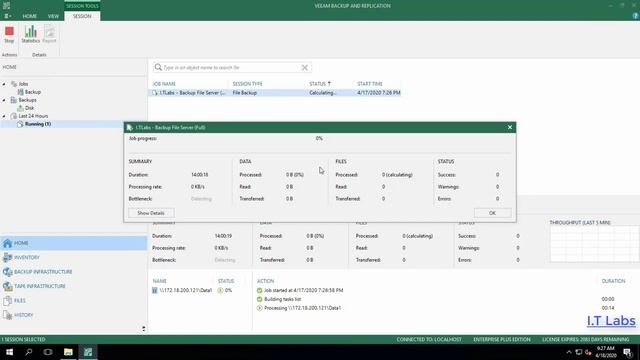Show hidden system tray icons
The width and height of the screenshot is (640, 360).
569,352
